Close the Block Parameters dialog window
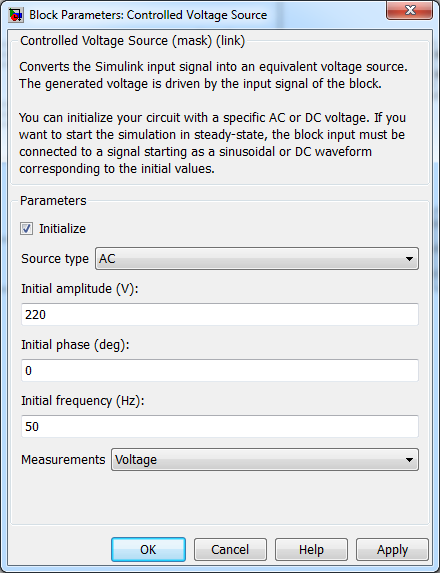Image resolution: width=440 pixels, height=573 pixels. (409, 10)
